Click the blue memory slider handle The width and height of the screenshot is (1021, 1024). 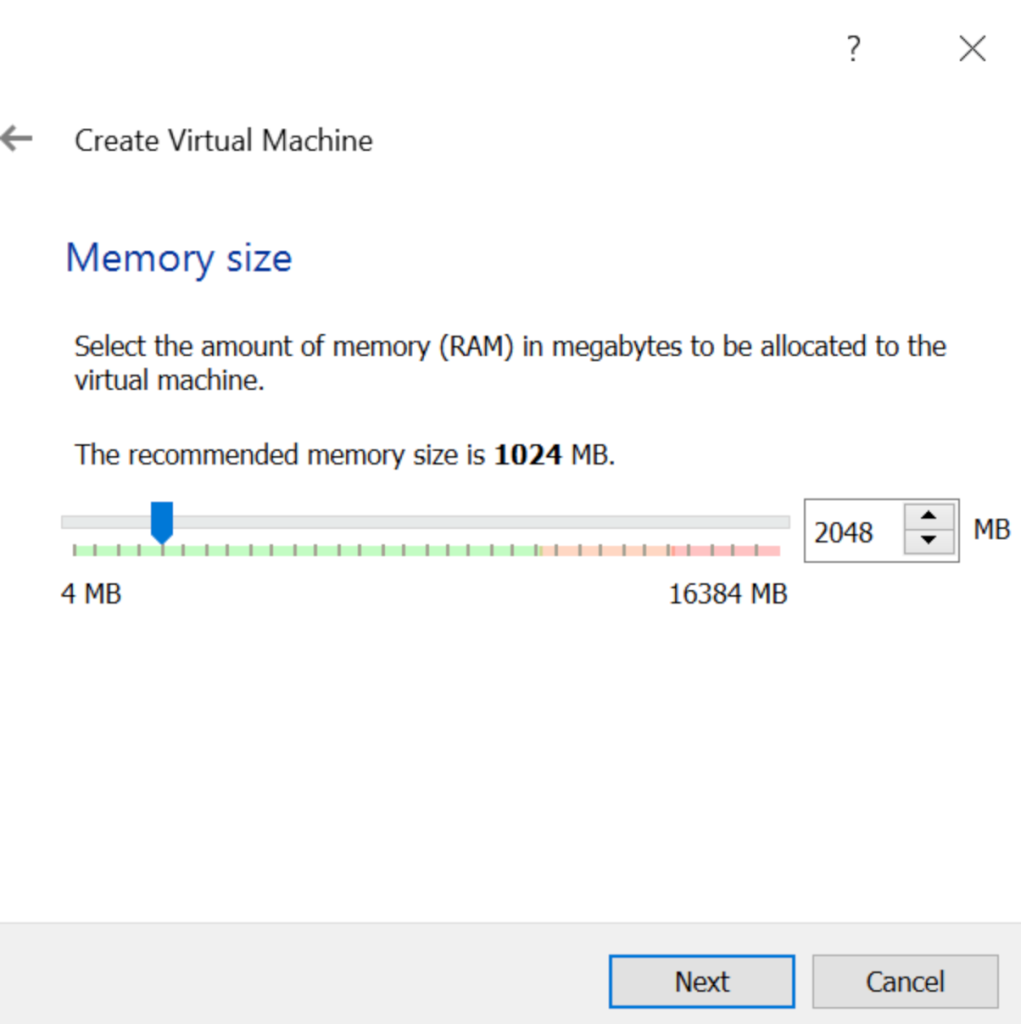click(x=161, y=522)
